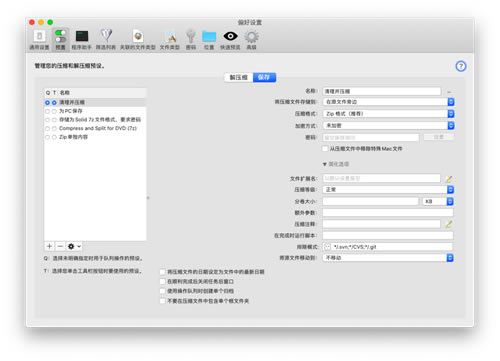The image size is (500, 361).
Task: Click the pencil icon beside archive comment field
Action: (x=449, y=224)
